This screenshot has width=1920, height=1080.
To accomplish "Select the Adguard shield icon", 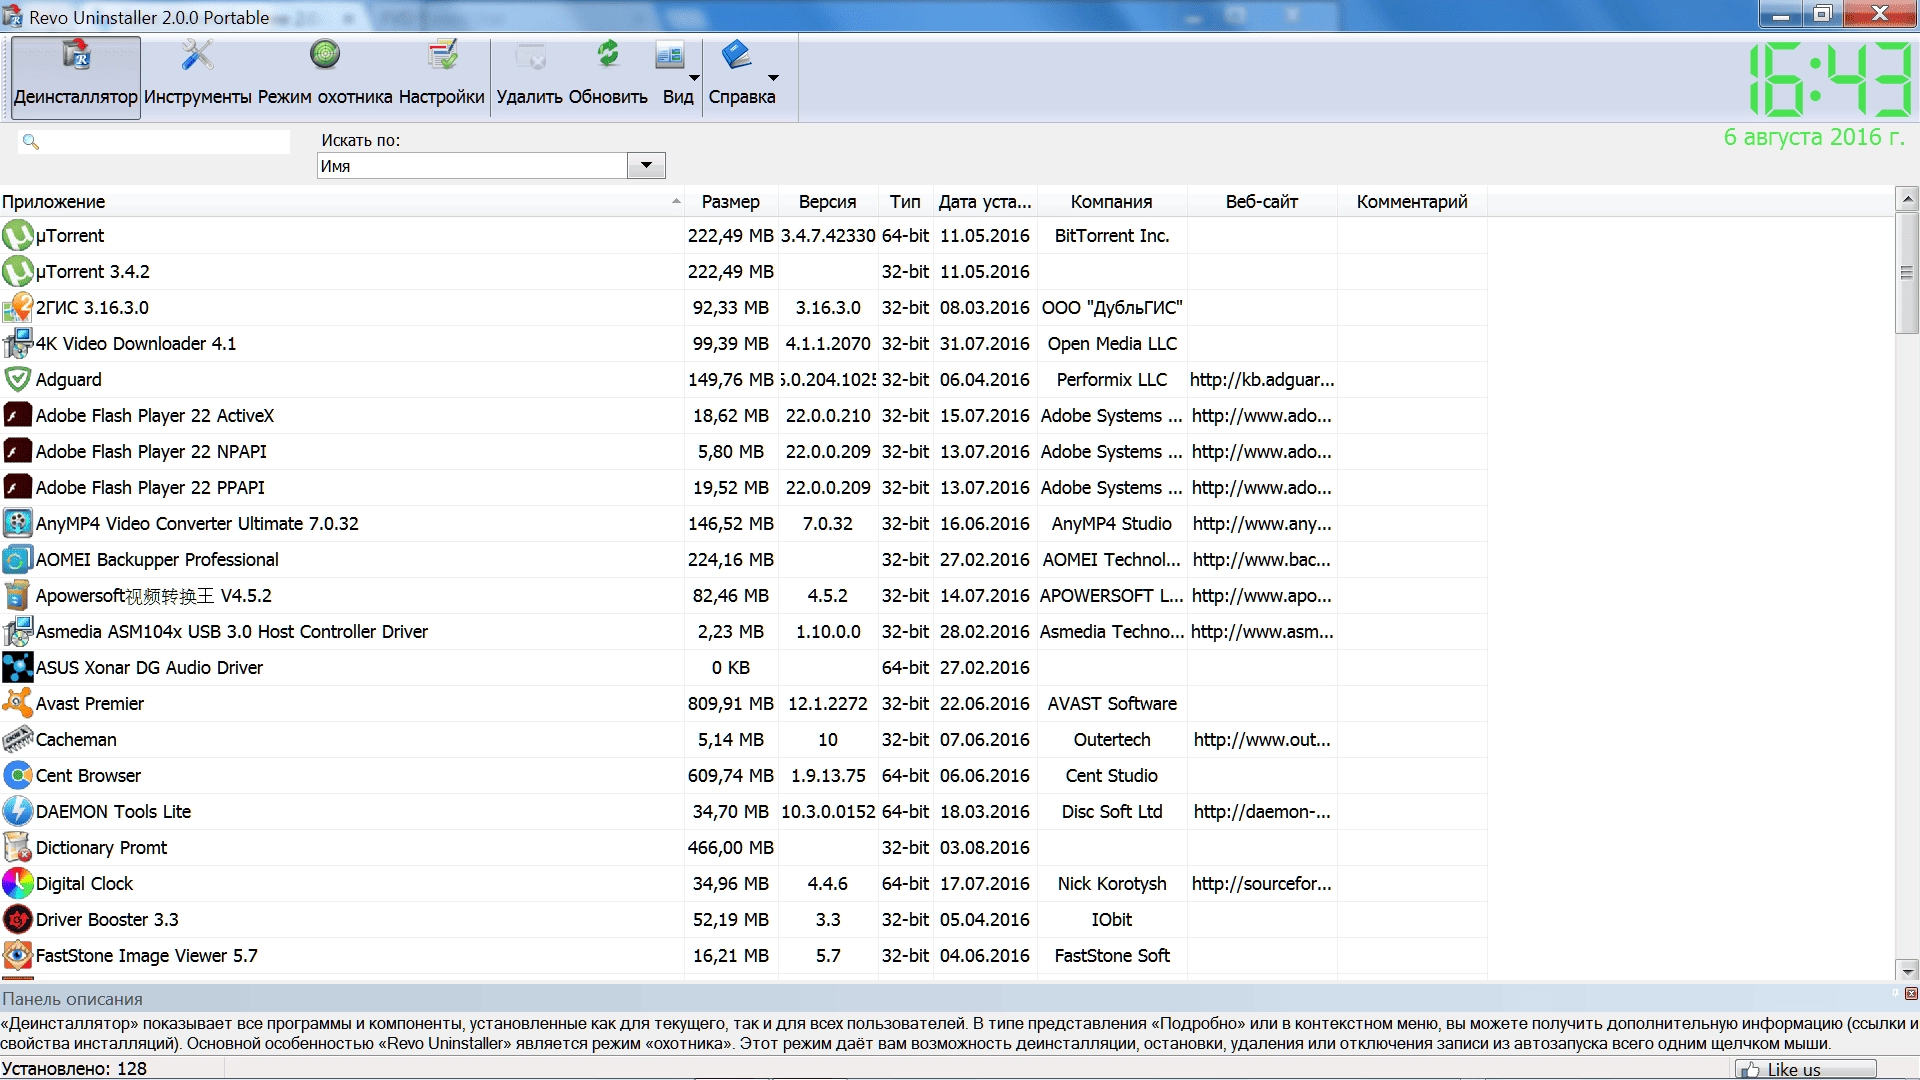I will [18, 380].
